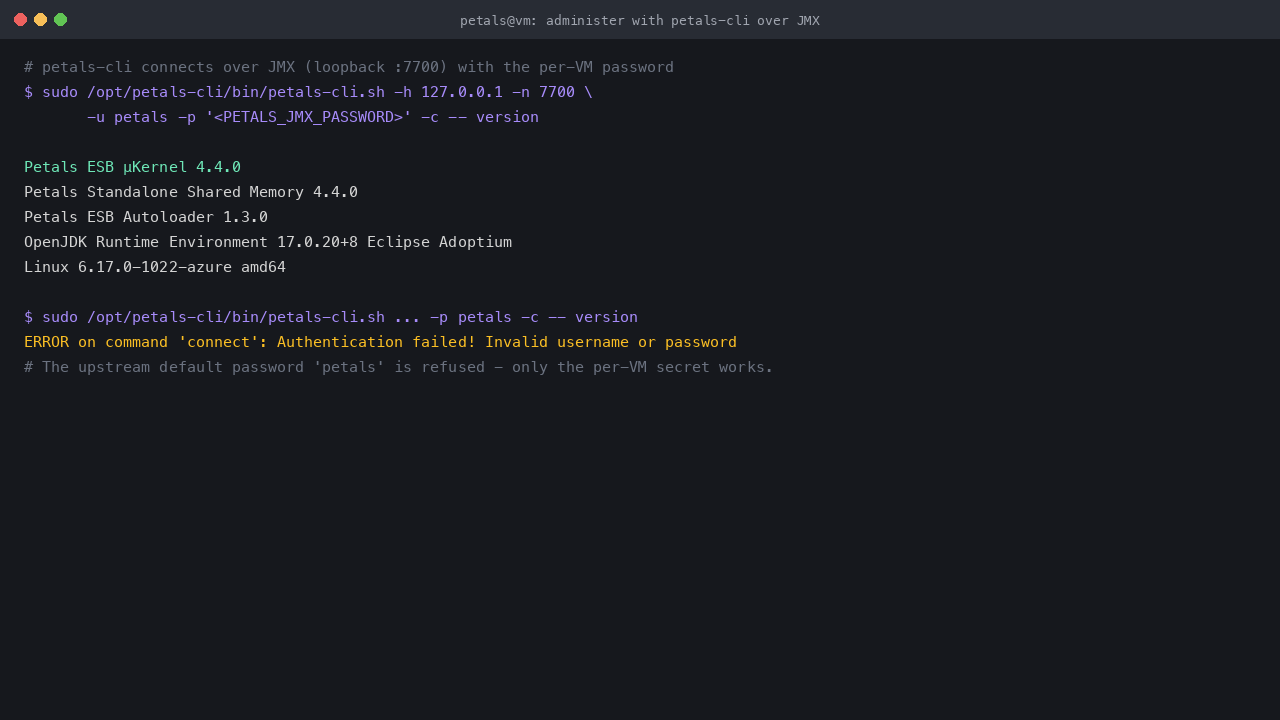Click the comment about upstream default password refused
This screenshot has width=1280, height=720.
pyautogui.click(x=399, y=367)
